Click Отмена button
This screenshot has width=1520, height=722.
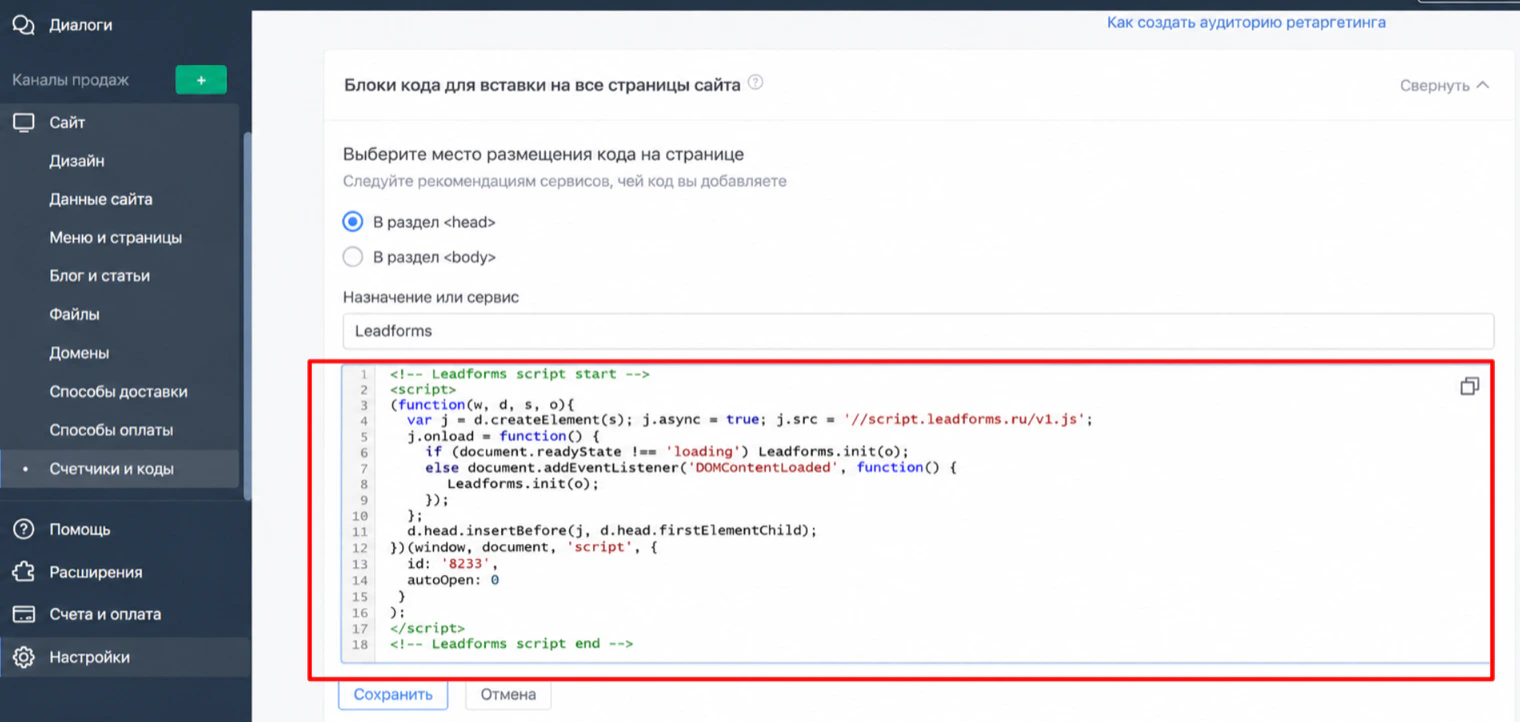508,694
